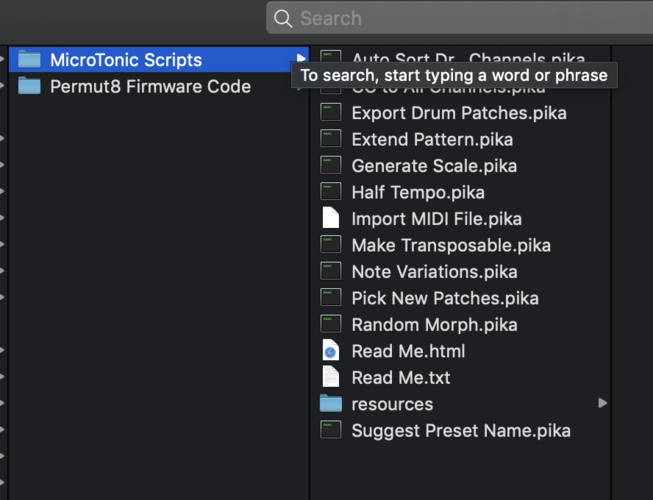653x500 pixels.
Task: Click the text document icon for Read Me.txt
Action: click(x=331, y=376)
